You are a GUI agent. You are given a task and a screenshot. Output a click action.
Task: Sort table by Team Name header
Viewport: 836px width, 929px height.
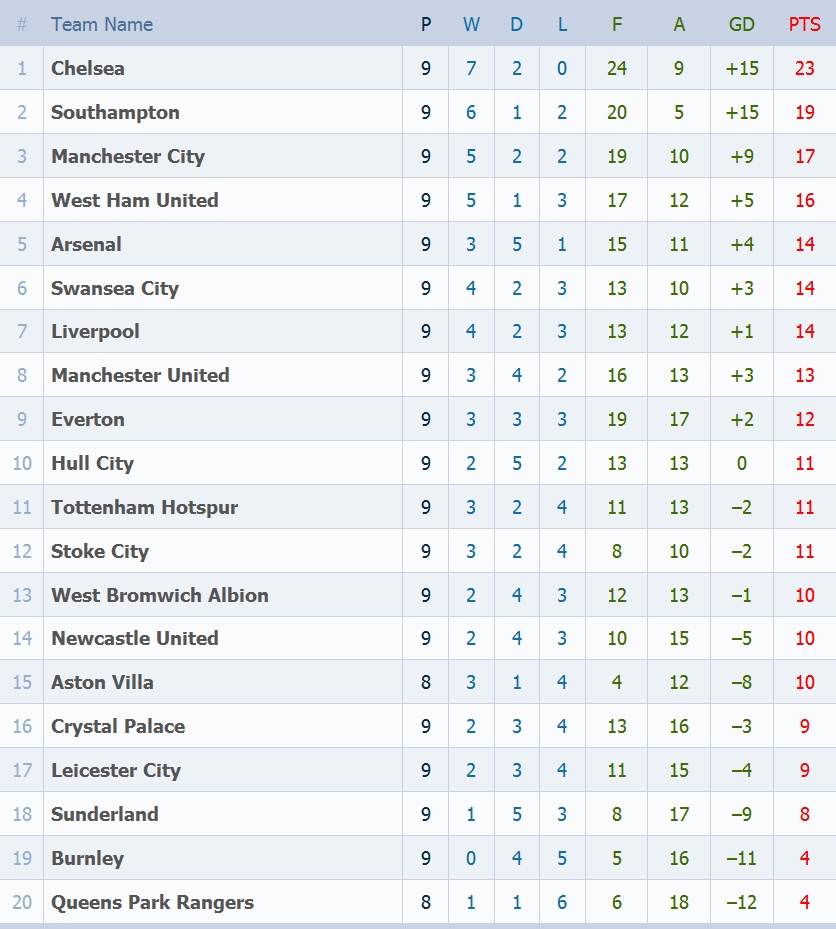(x=102, y=24)
